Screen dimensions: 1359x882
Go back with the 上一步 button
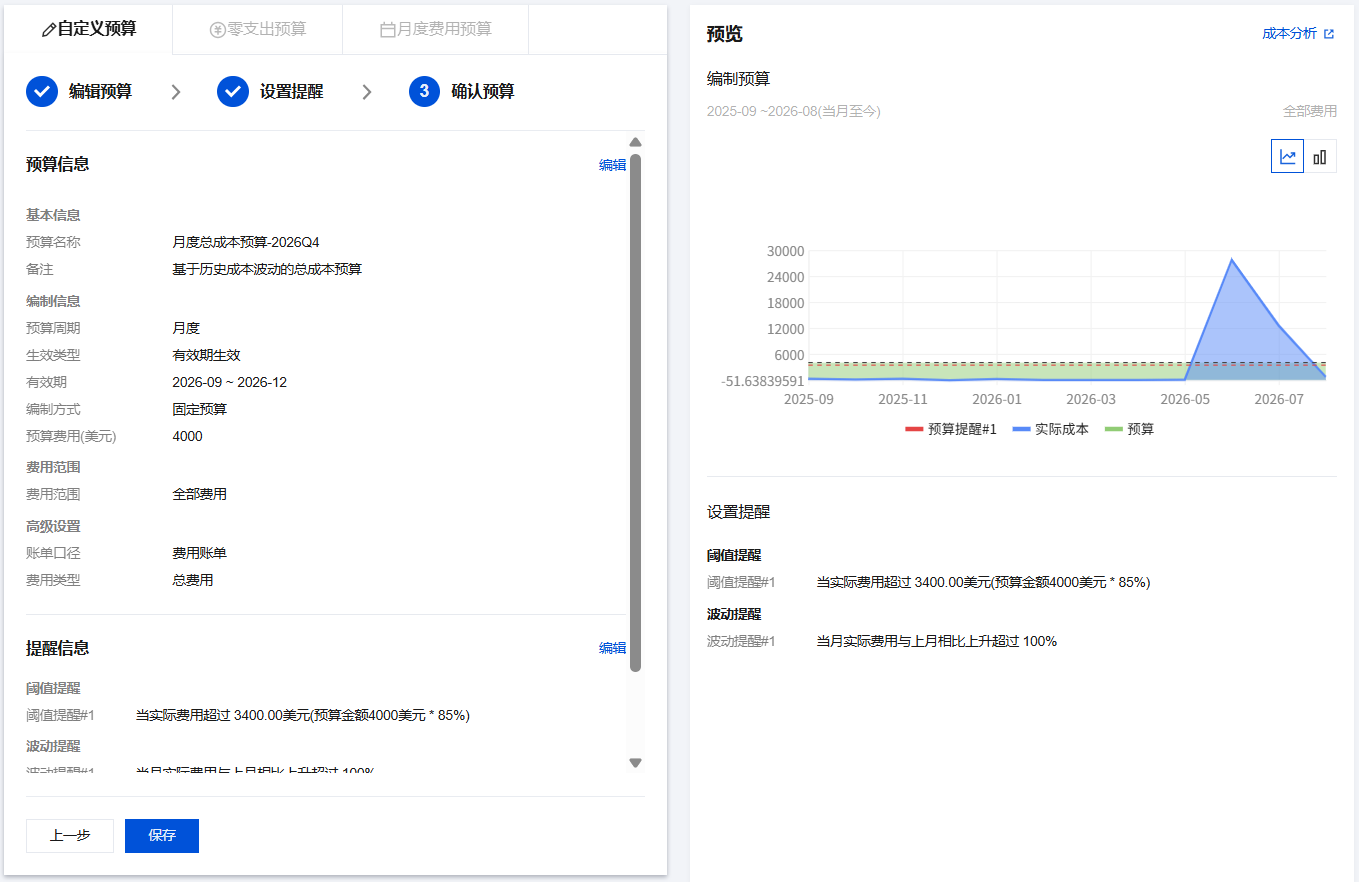pos(70,836)
